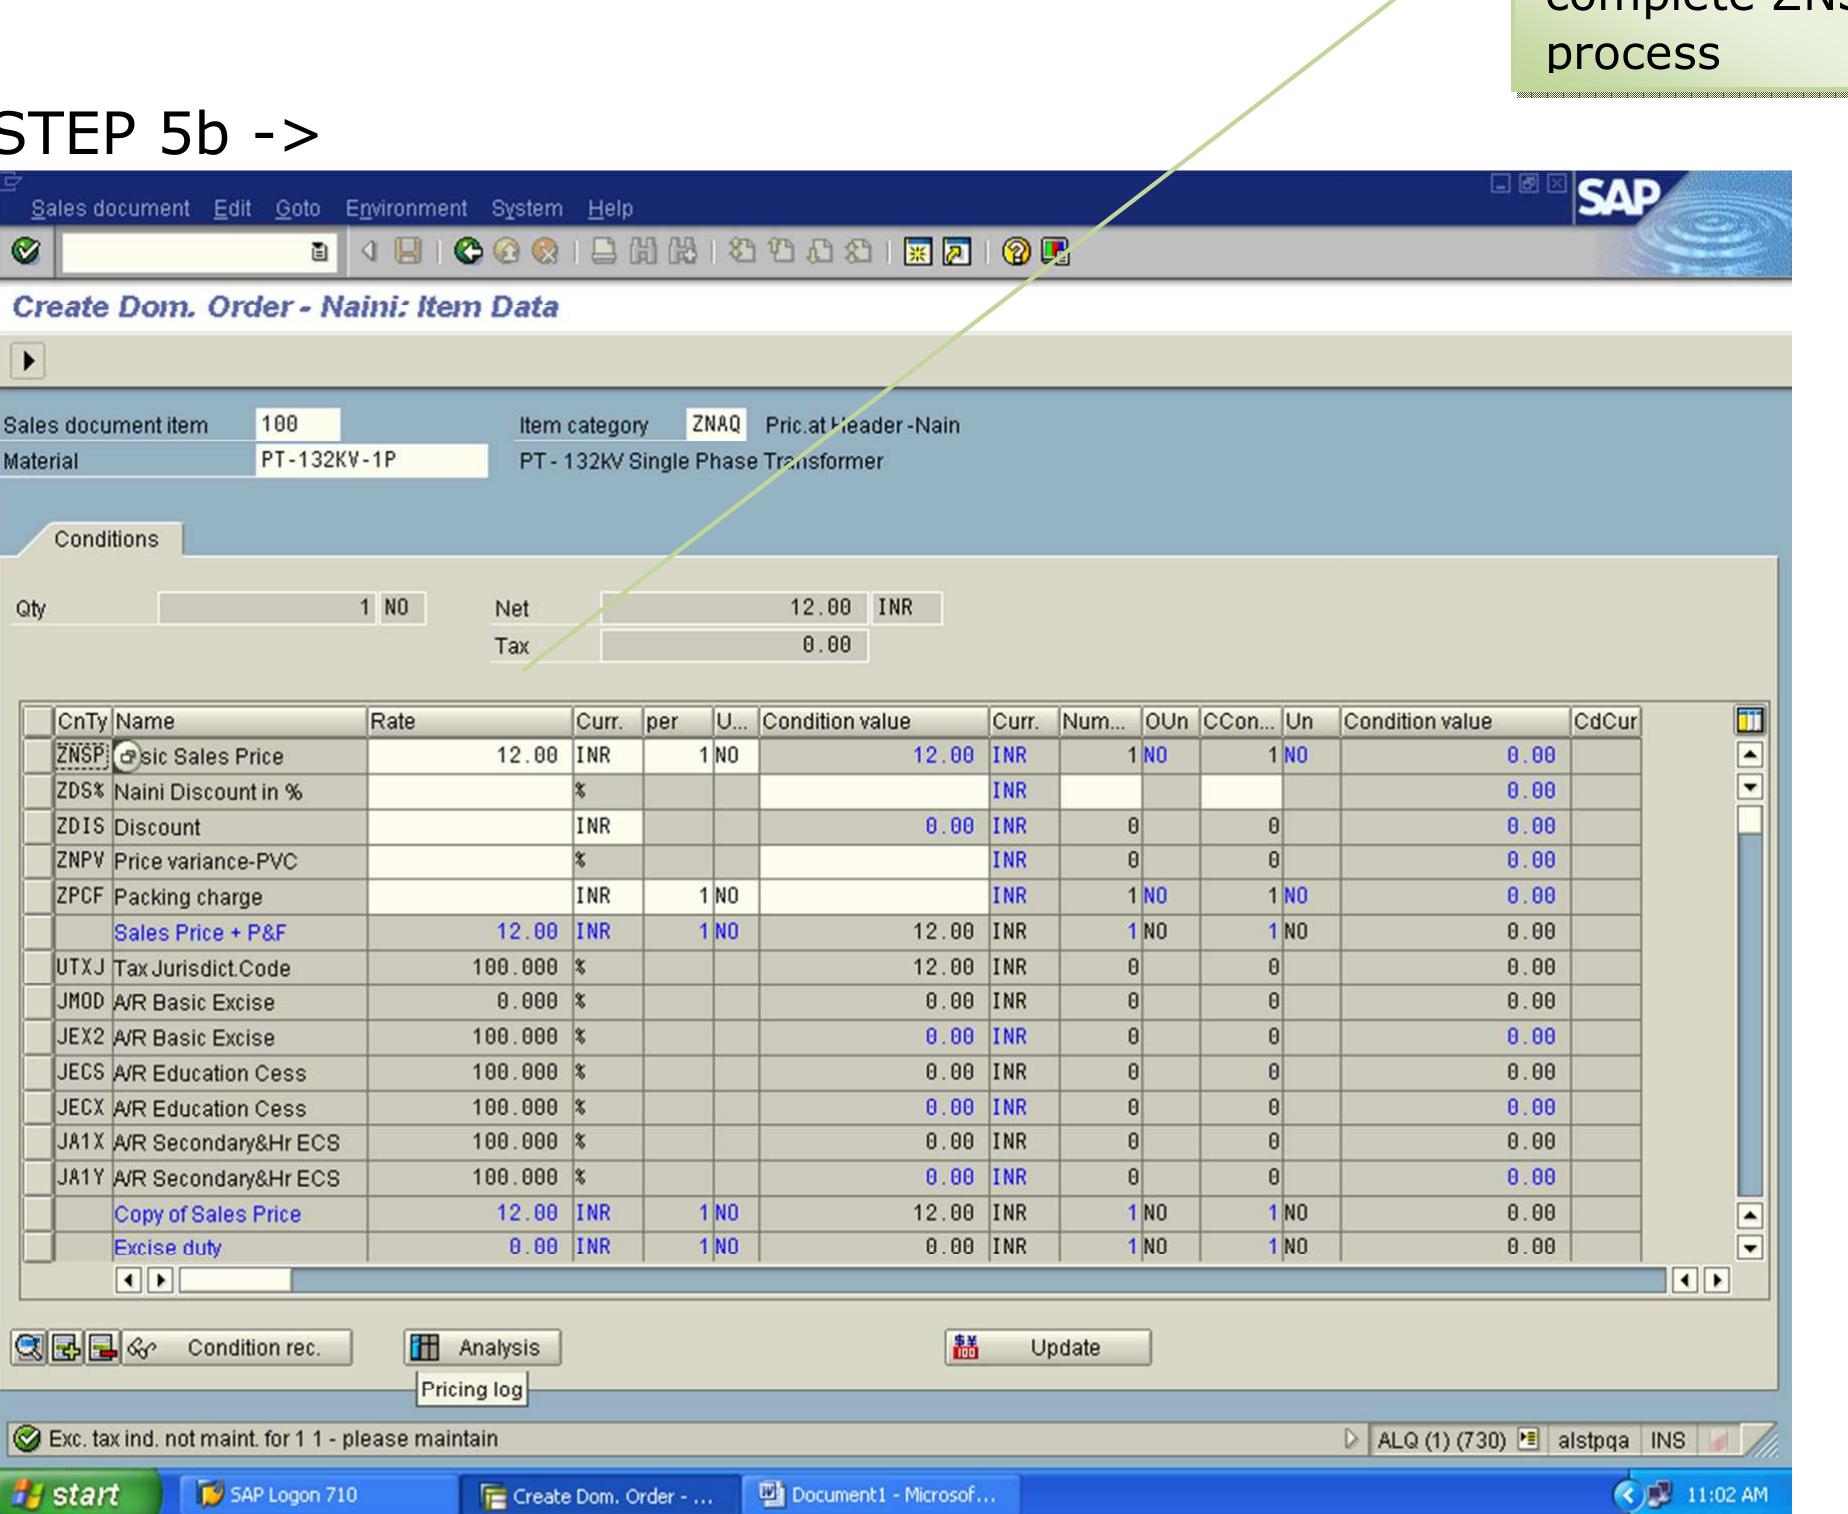
Task: Click the Cancel X icon
Action: coord(545,251)
